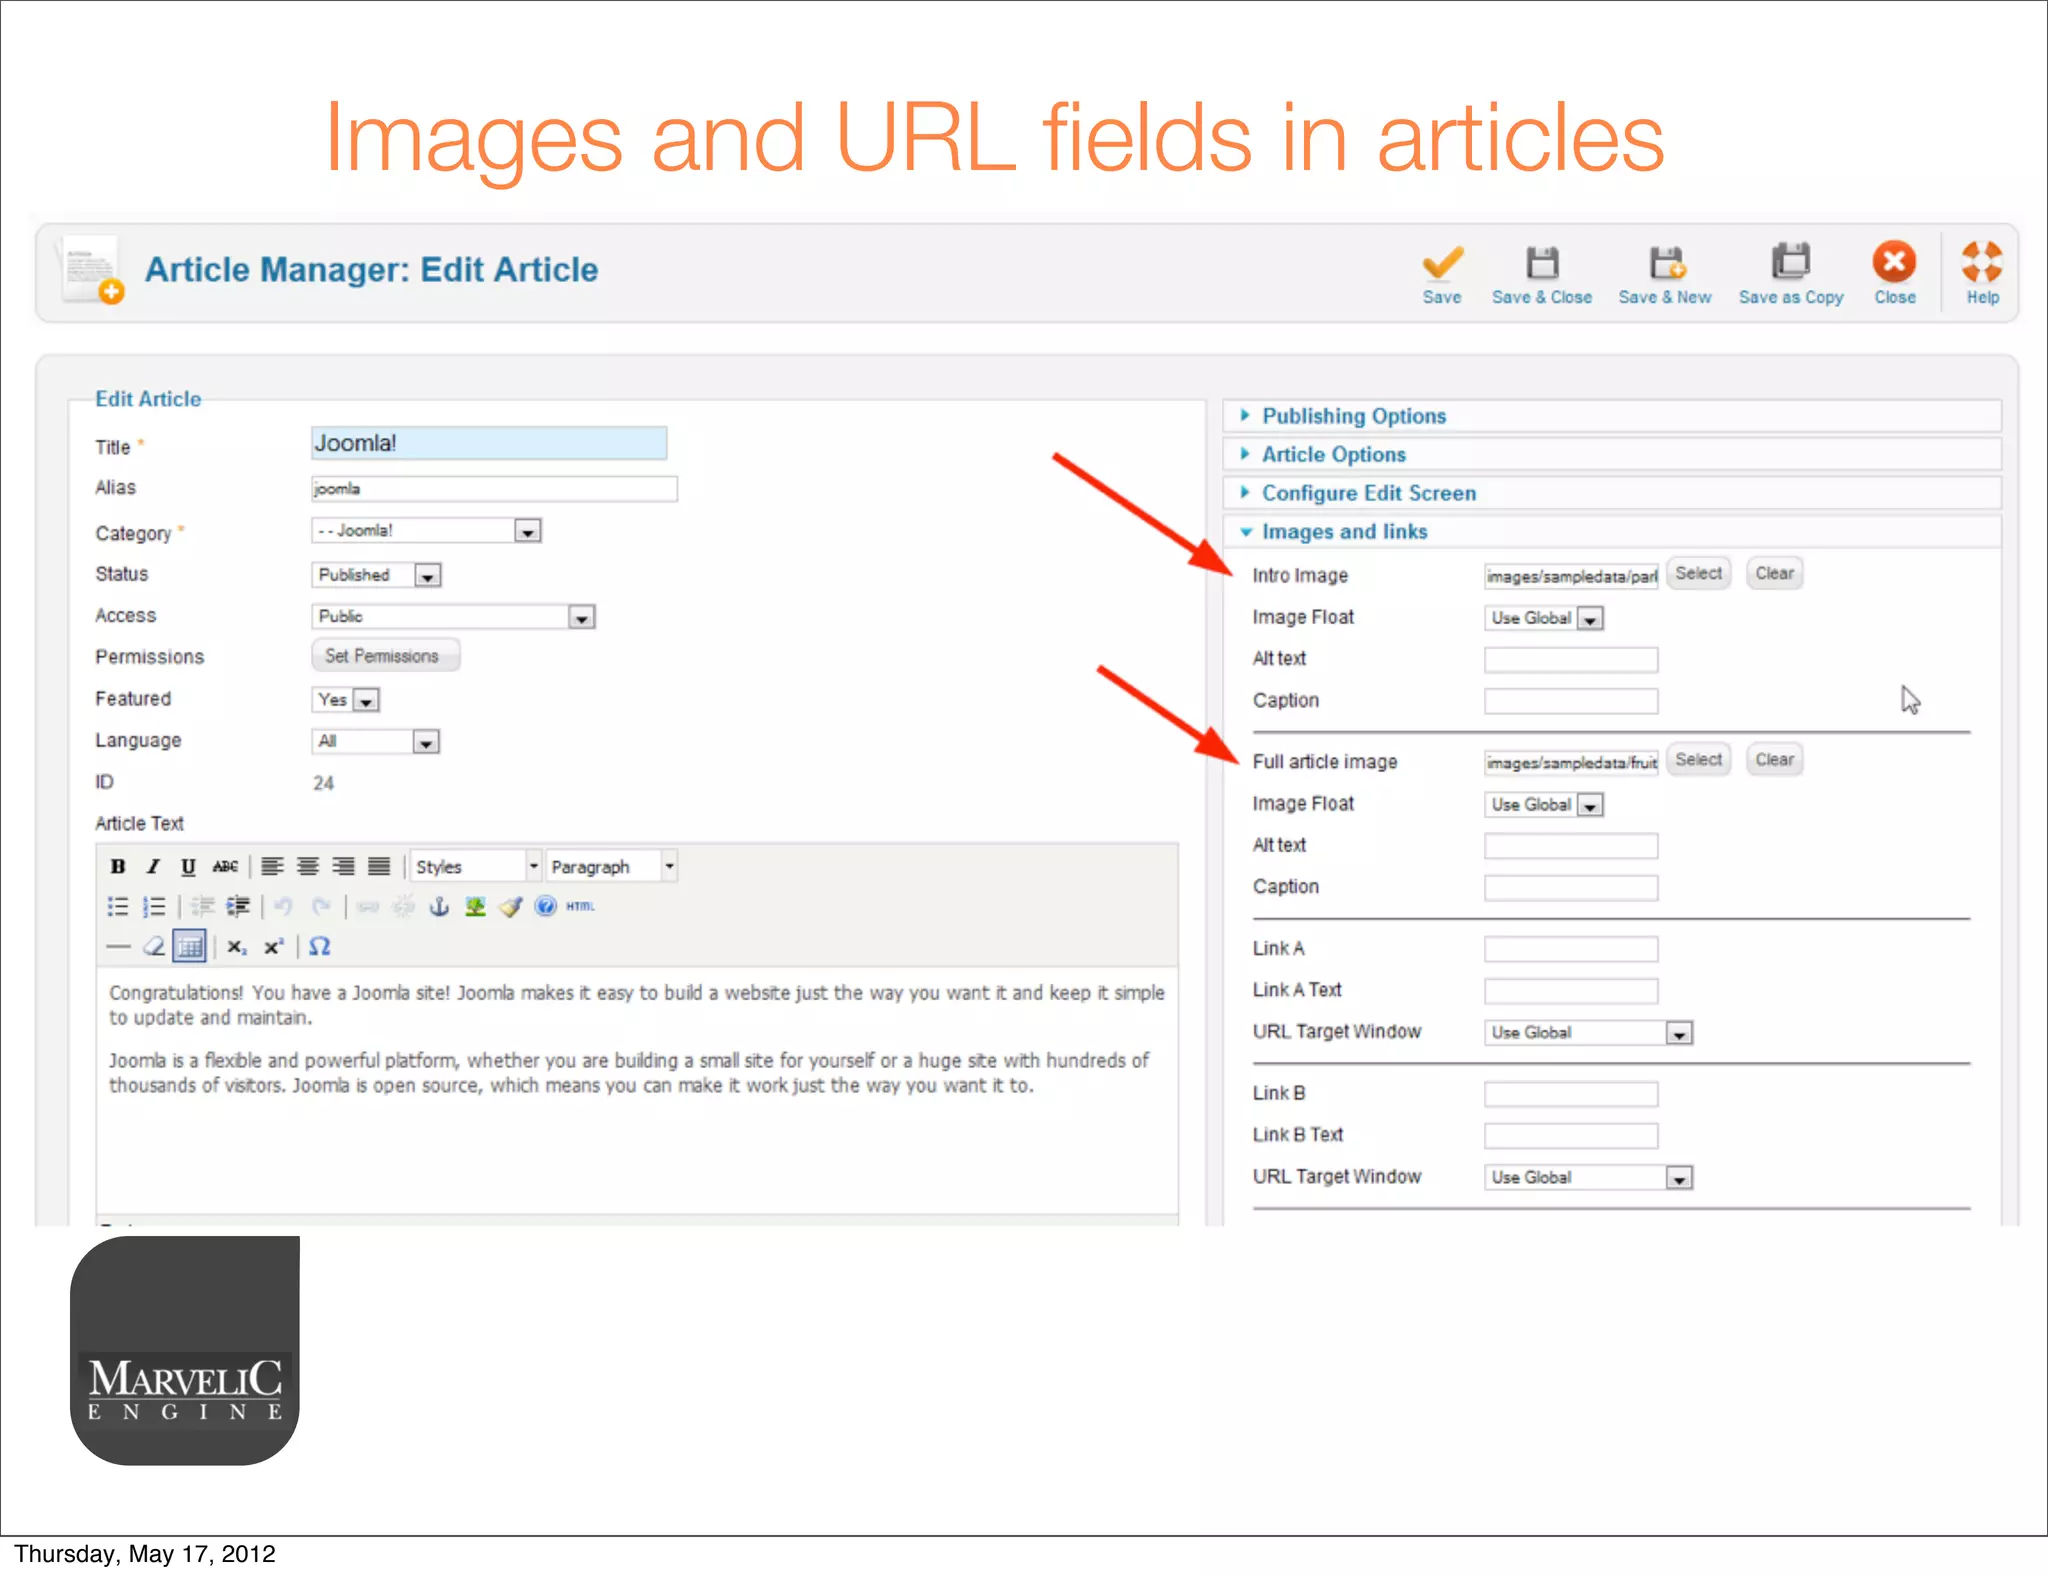Click the Alias input field
The width and height of the screenshot is (2048, 1576).
(494, 488)
